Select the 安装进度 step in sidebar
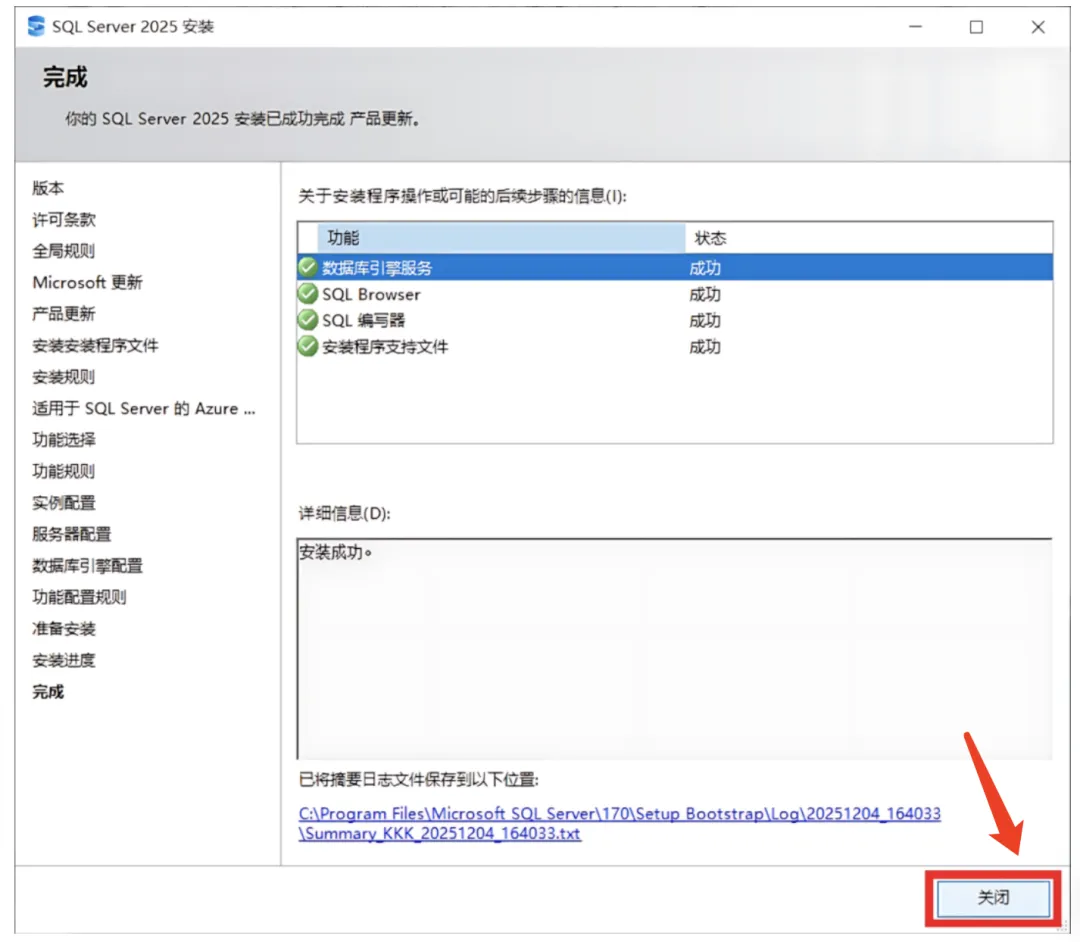Viewport: 1080px width, 942px height. coord(64,660)
